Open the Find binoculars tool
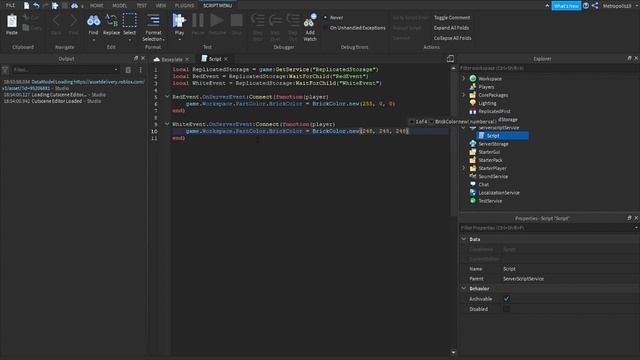Screen dimensions: 640x360 [93, 20]
